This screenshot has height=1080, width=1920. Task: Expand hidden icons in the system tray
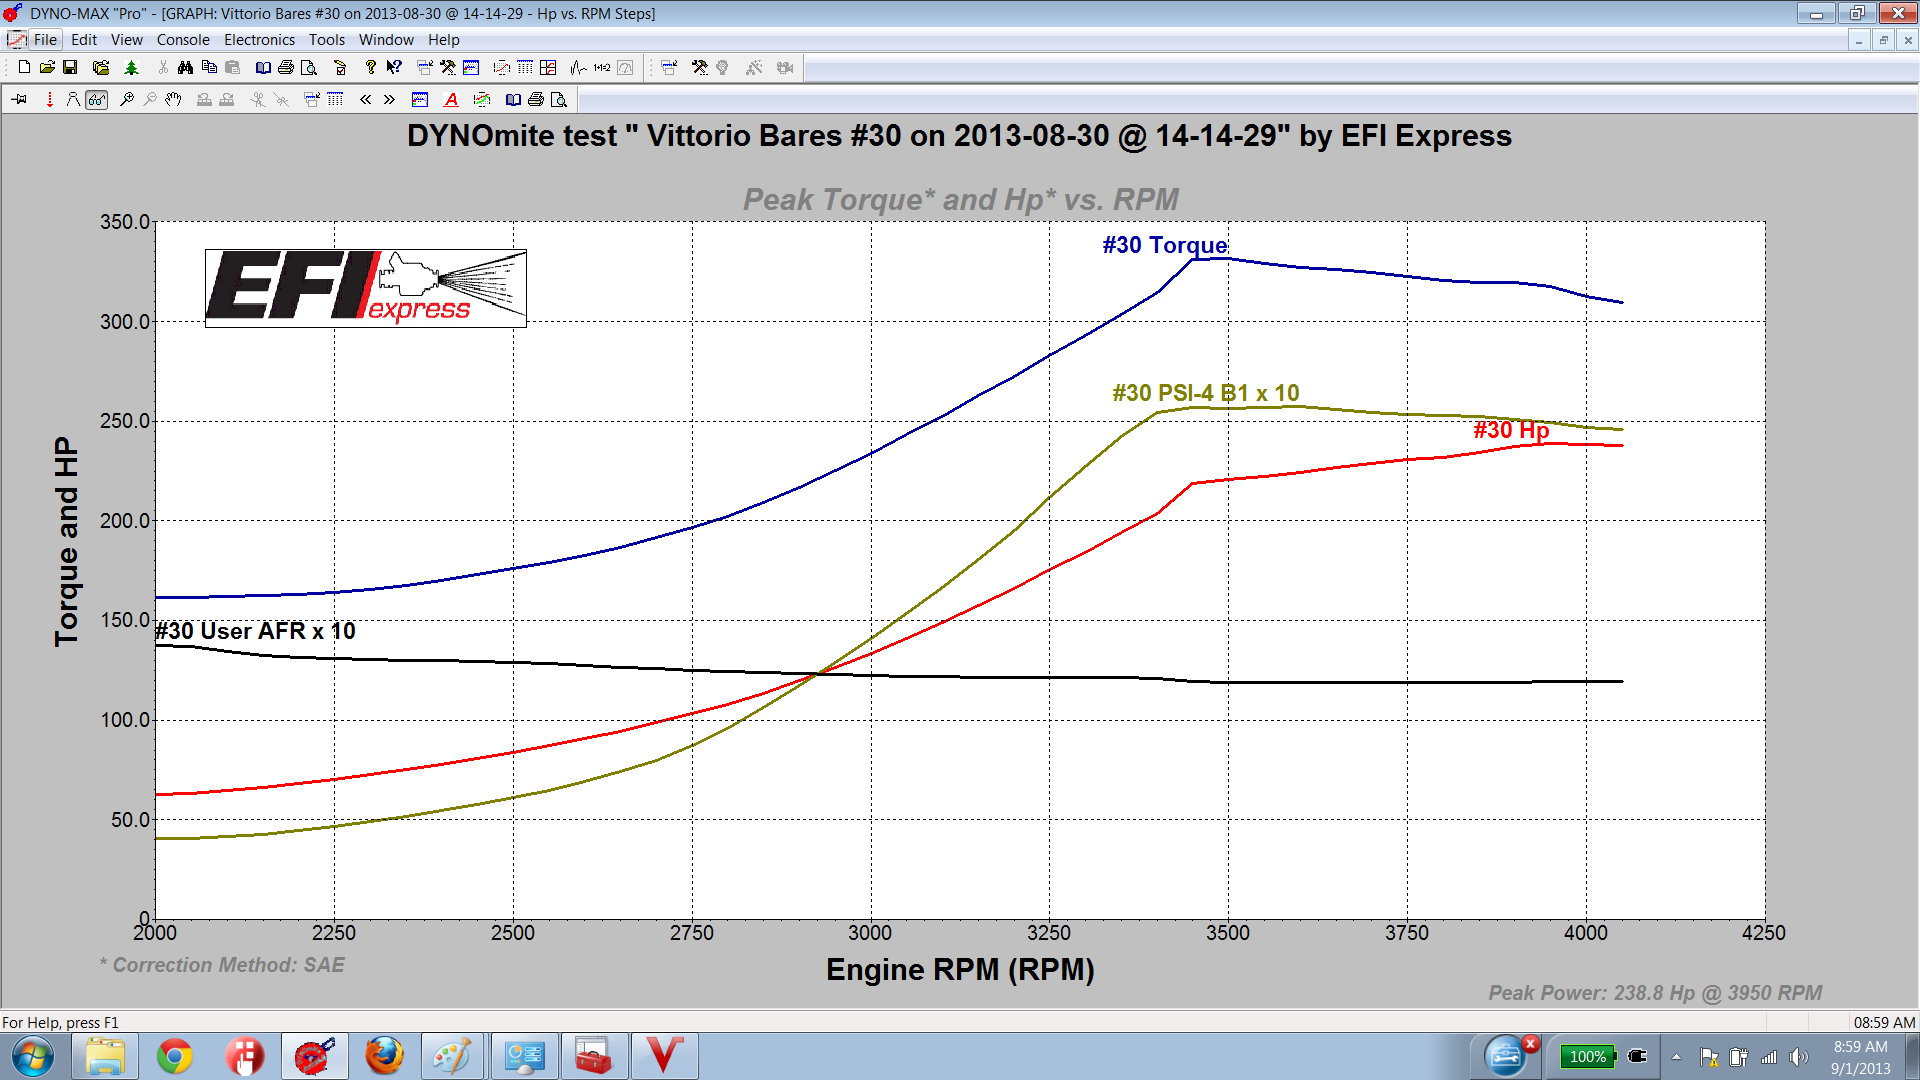click(x=1678, y=1056)
